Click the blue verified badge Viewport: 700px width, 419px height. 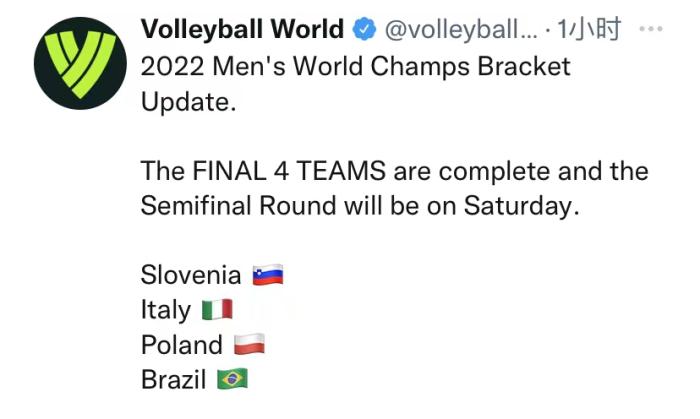point(365,31)
